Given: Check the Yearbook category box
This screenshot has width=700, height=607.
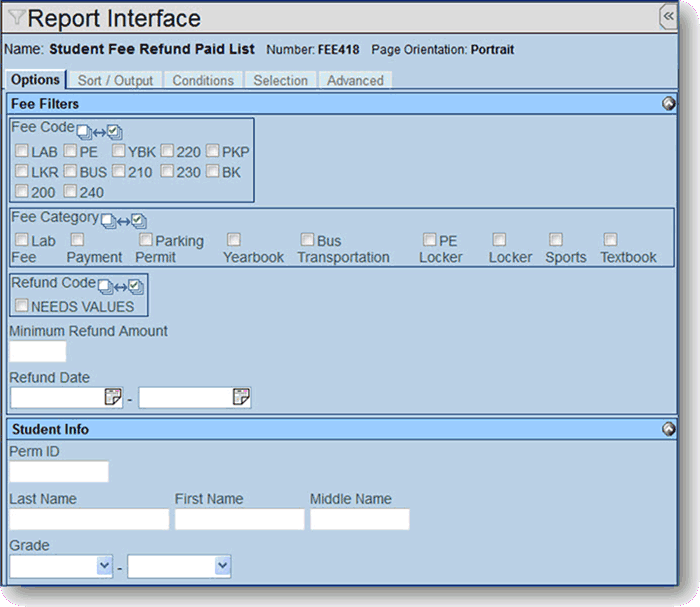Looking at the screenshot, I should point(234,240).
